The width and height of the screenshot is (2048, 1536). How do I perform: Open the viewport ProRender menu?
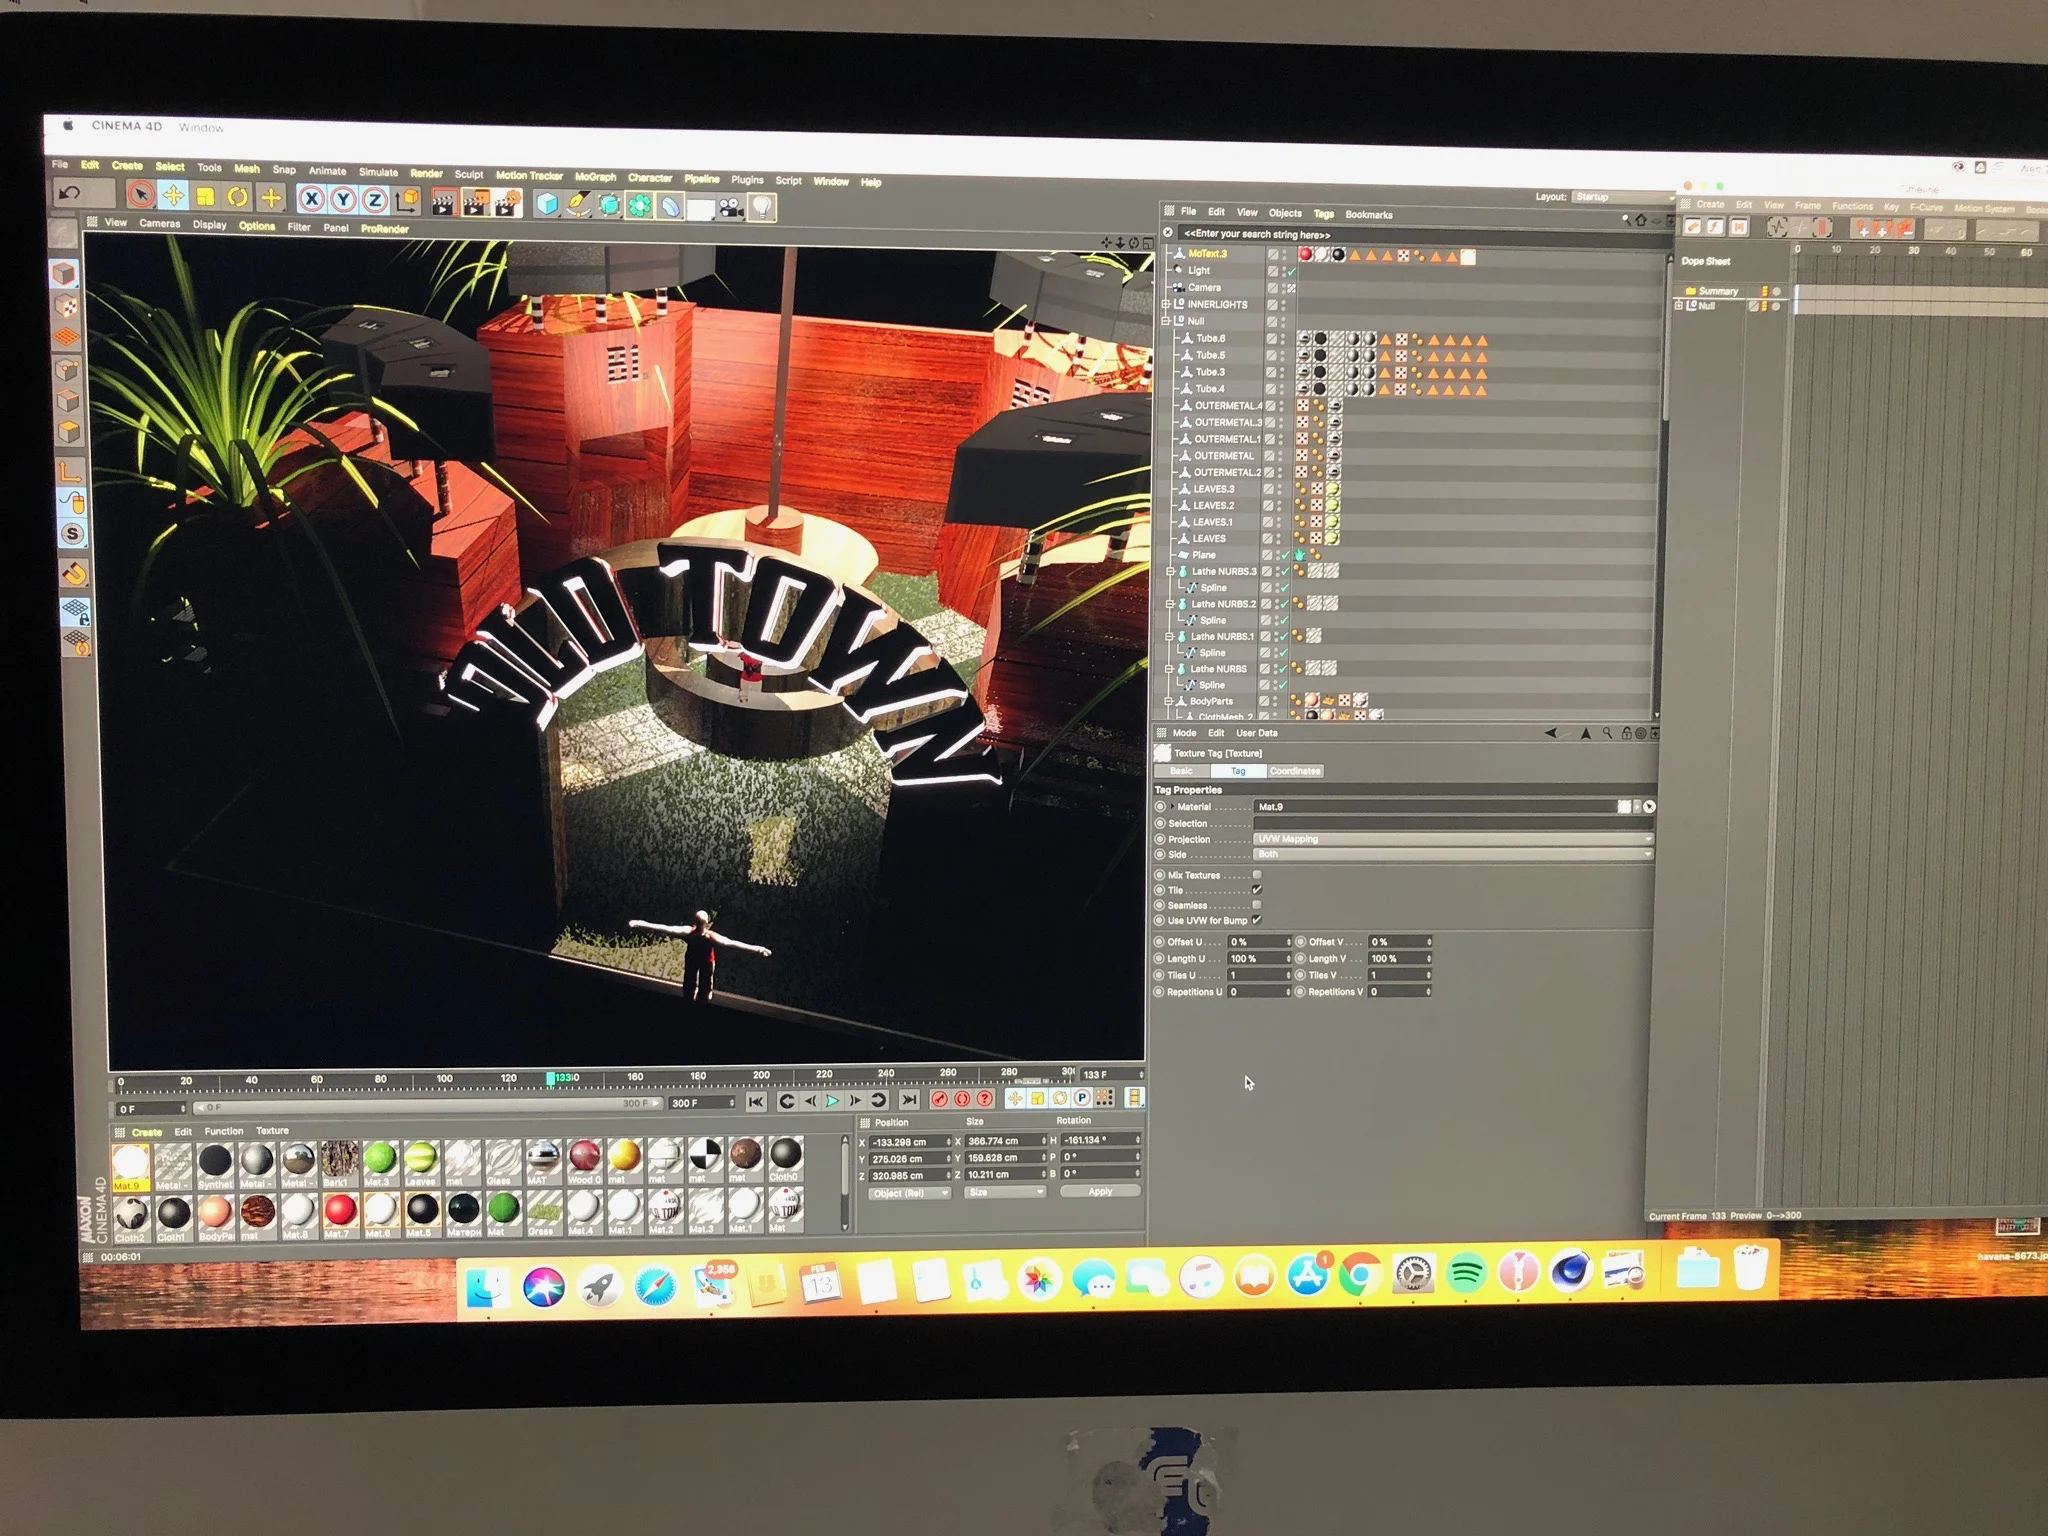pos(385,229)
